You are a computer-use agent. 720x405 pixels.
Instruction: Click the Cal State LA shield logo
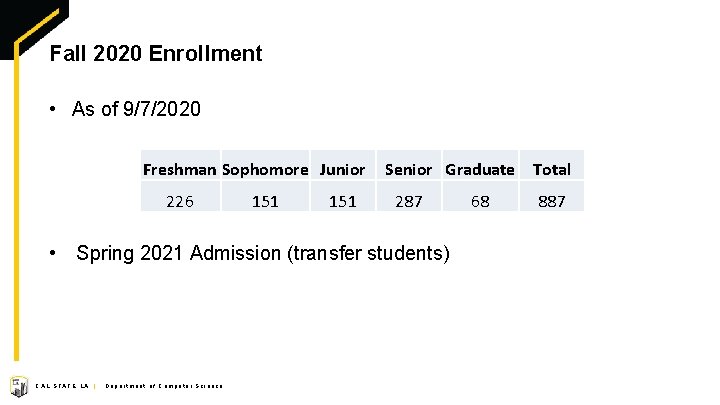(19, 386)
